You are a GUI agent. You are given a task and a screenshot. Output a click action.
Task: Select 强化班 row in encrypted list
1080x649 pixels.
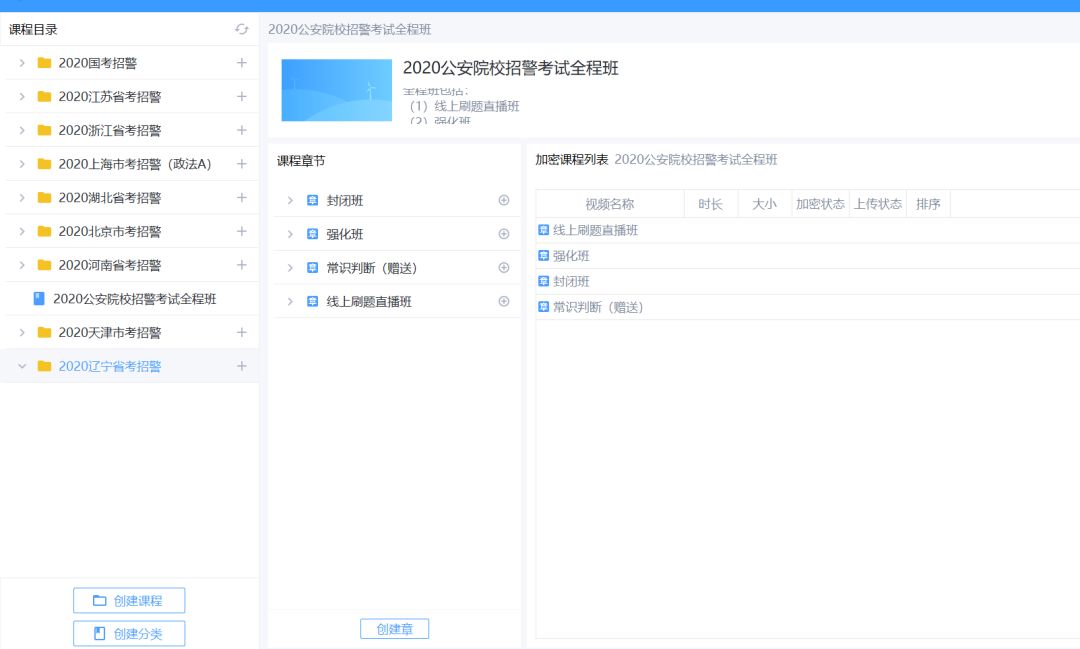coord(807,256)
